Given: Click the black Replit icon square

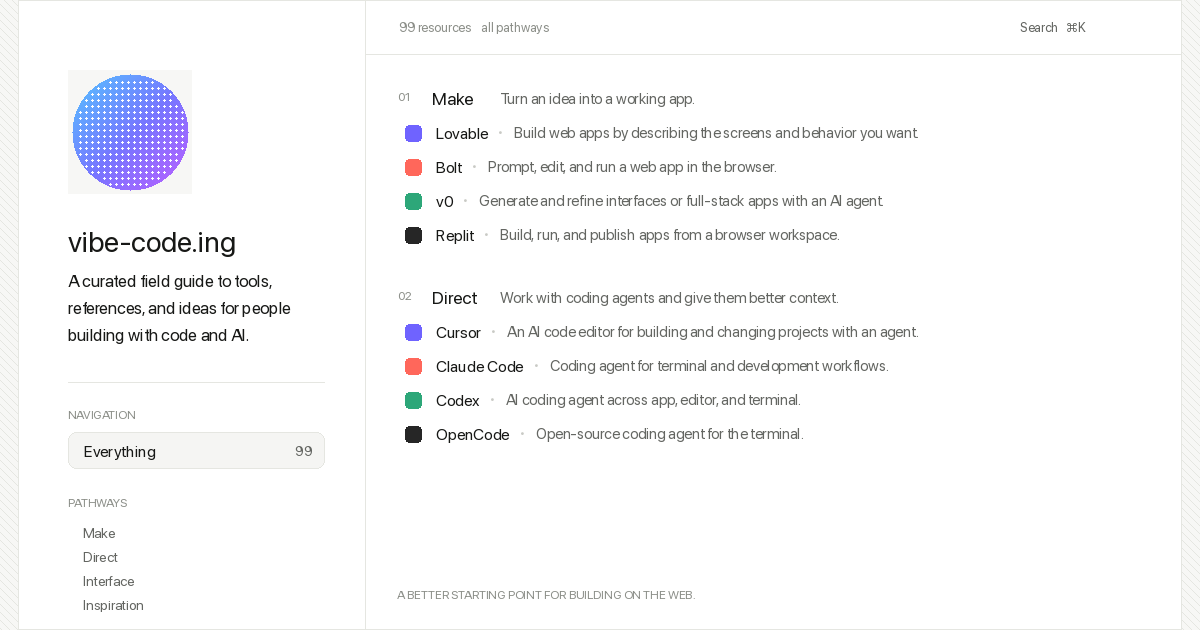Looking at the screenshot, I should (413, 235).
